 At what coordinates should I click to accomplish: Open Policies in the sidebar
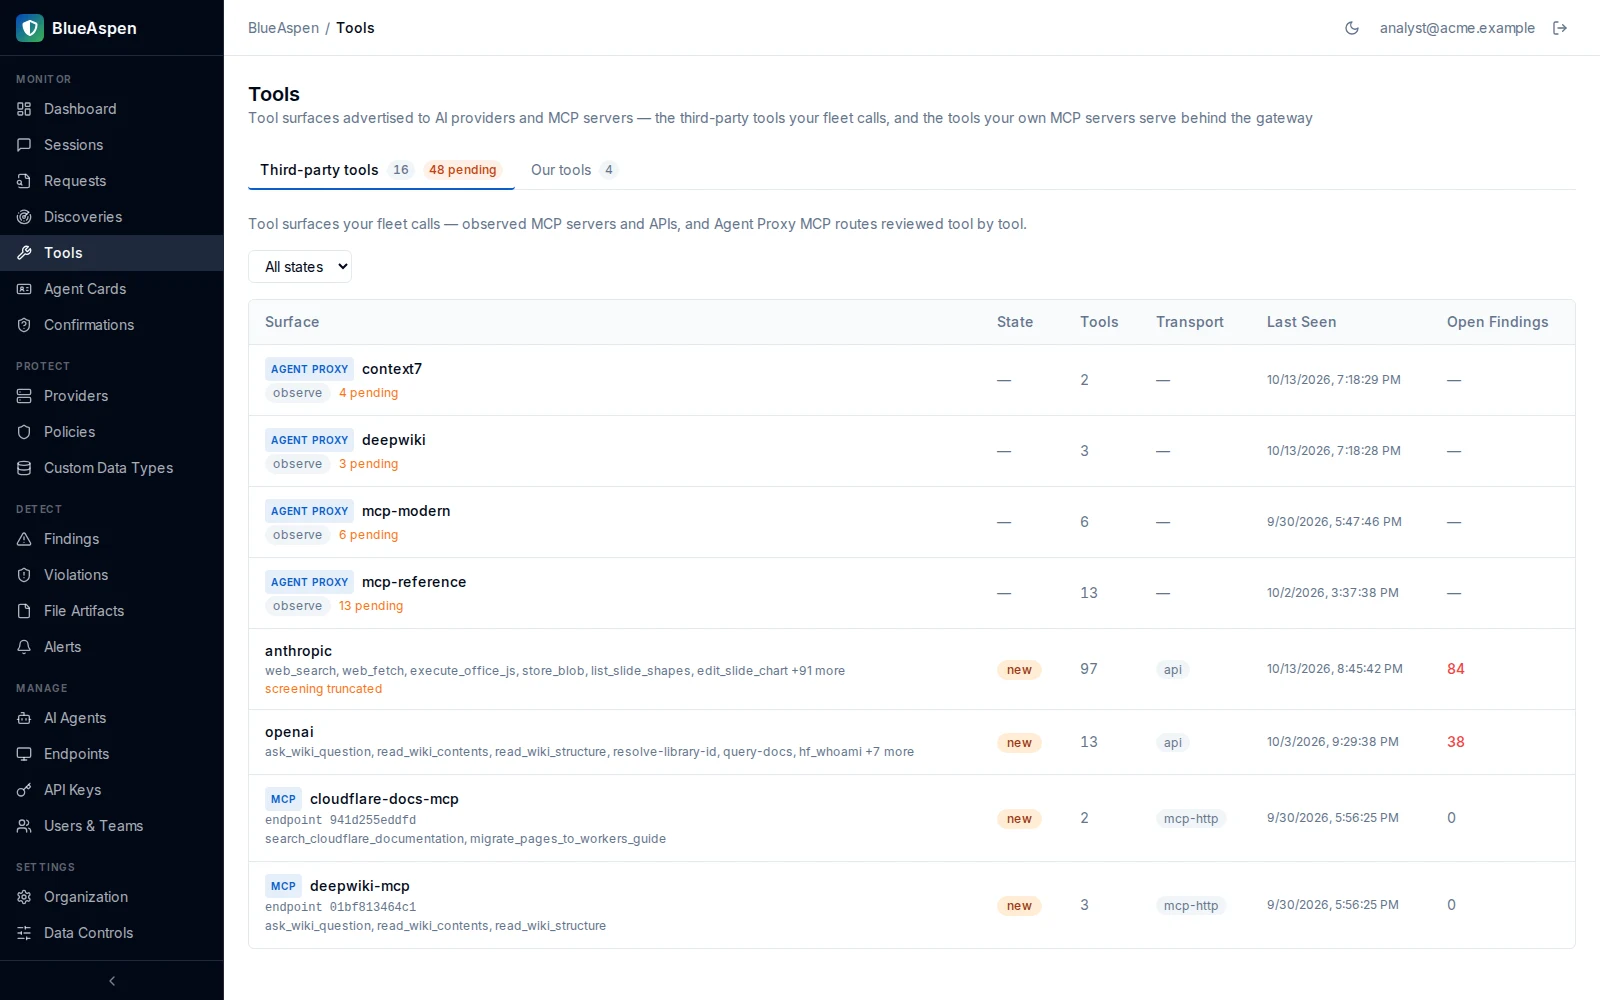coord(112,432)
